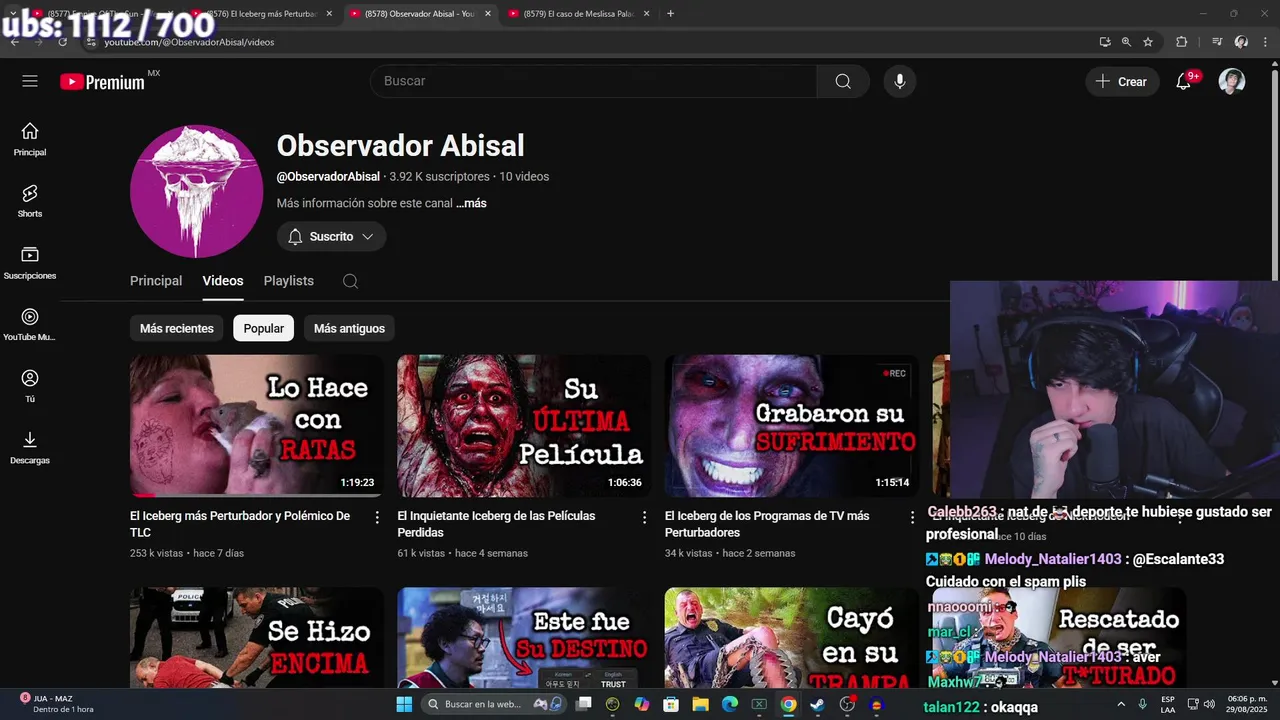Screen dimensions: 1280x720
Task: Open Grabaron su Sufrimiento thumbnail
Action: [792, 426]
